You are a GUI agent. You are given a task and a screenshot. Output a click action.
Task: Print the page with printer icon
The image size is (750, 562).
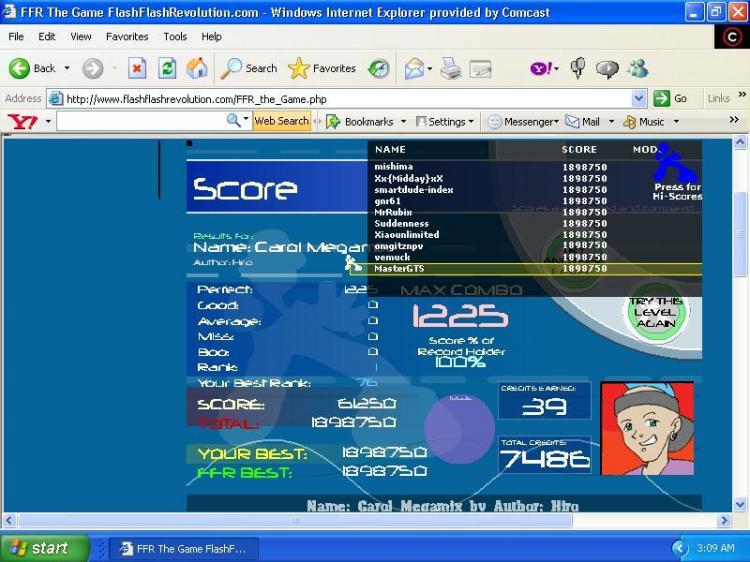[451, 68]
